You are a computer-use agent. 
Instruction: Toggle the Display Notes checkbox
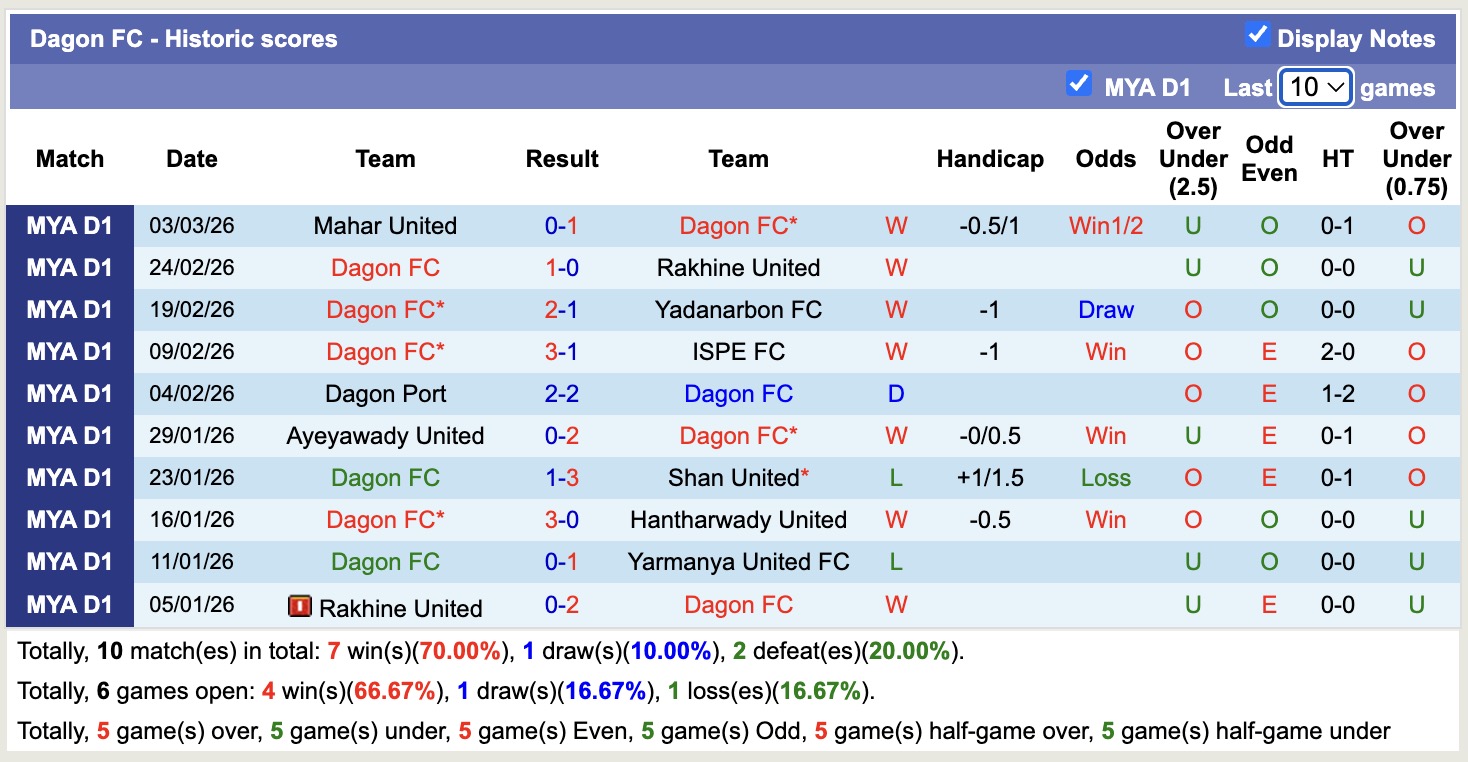click(1257, 36)
